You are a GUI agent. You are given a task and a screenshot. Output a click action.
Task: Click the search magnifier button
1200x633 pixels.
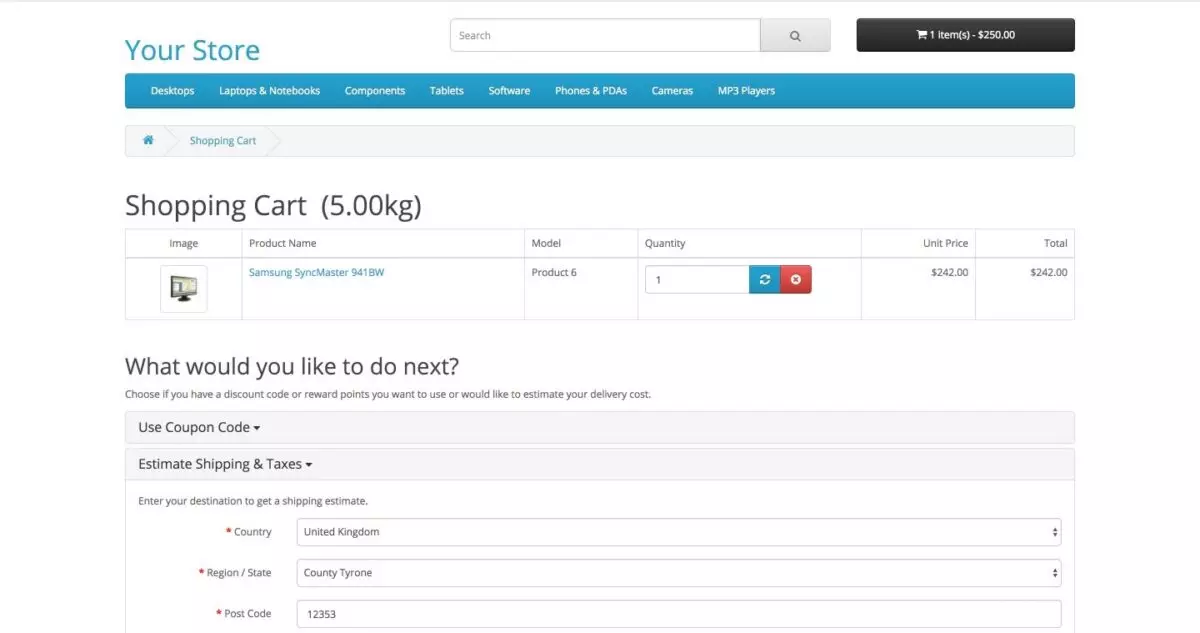click(x=795, y=35)
